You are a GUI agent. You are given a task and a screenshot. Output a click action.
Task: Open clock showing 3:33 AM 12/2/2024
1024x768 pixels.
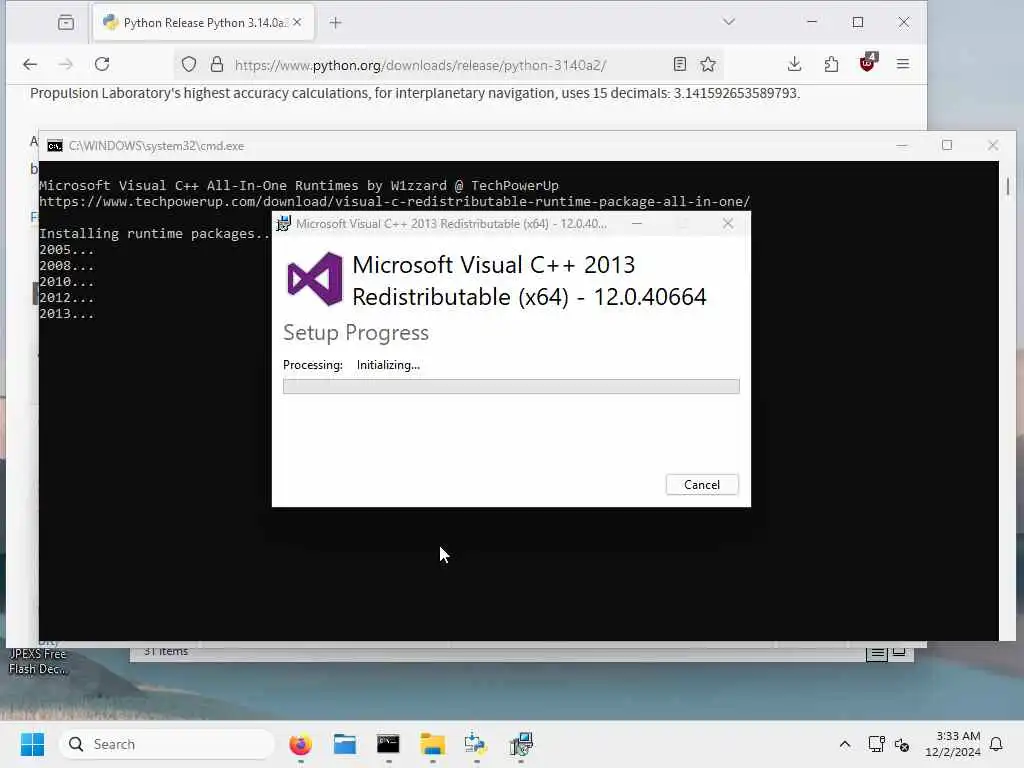[x=952, y=744]
